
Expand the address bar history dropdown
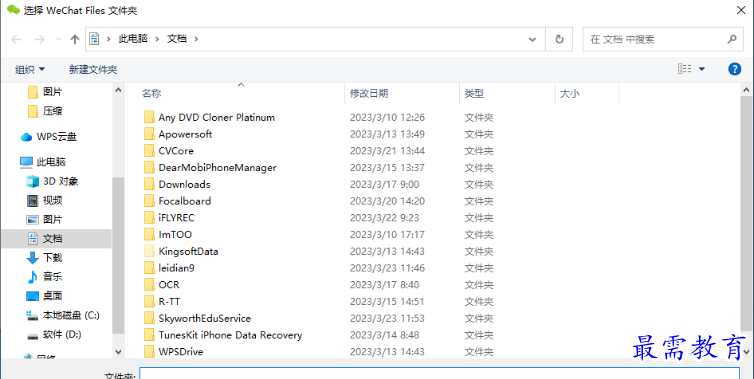(532, 39)
